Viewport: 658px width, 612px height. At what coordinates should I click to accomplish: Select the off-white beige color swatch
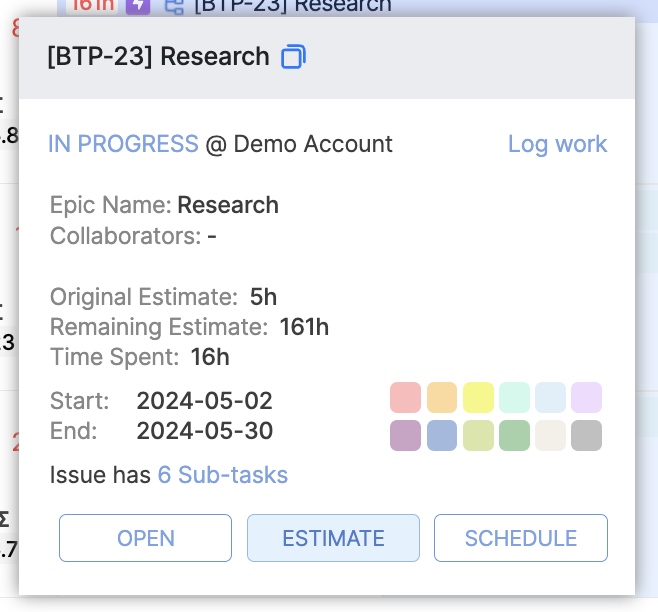pyautogui.click(x=550, y=435)
